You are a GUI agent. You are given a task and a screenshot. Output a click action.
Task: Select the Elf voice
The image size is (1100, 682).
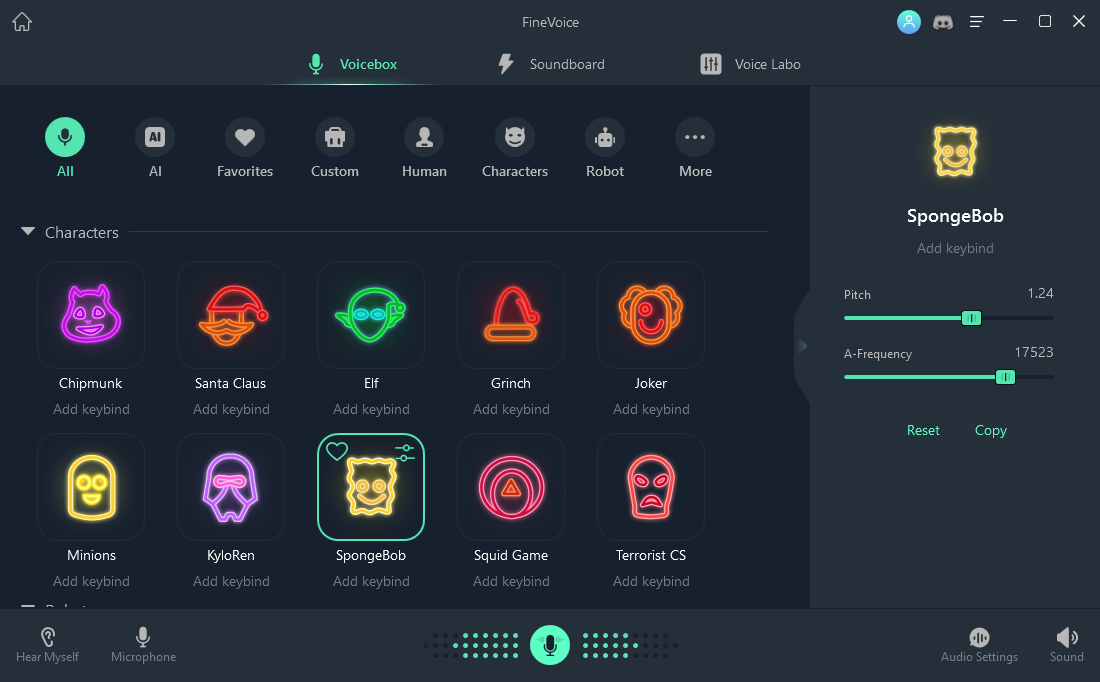[x=371, y=315]
